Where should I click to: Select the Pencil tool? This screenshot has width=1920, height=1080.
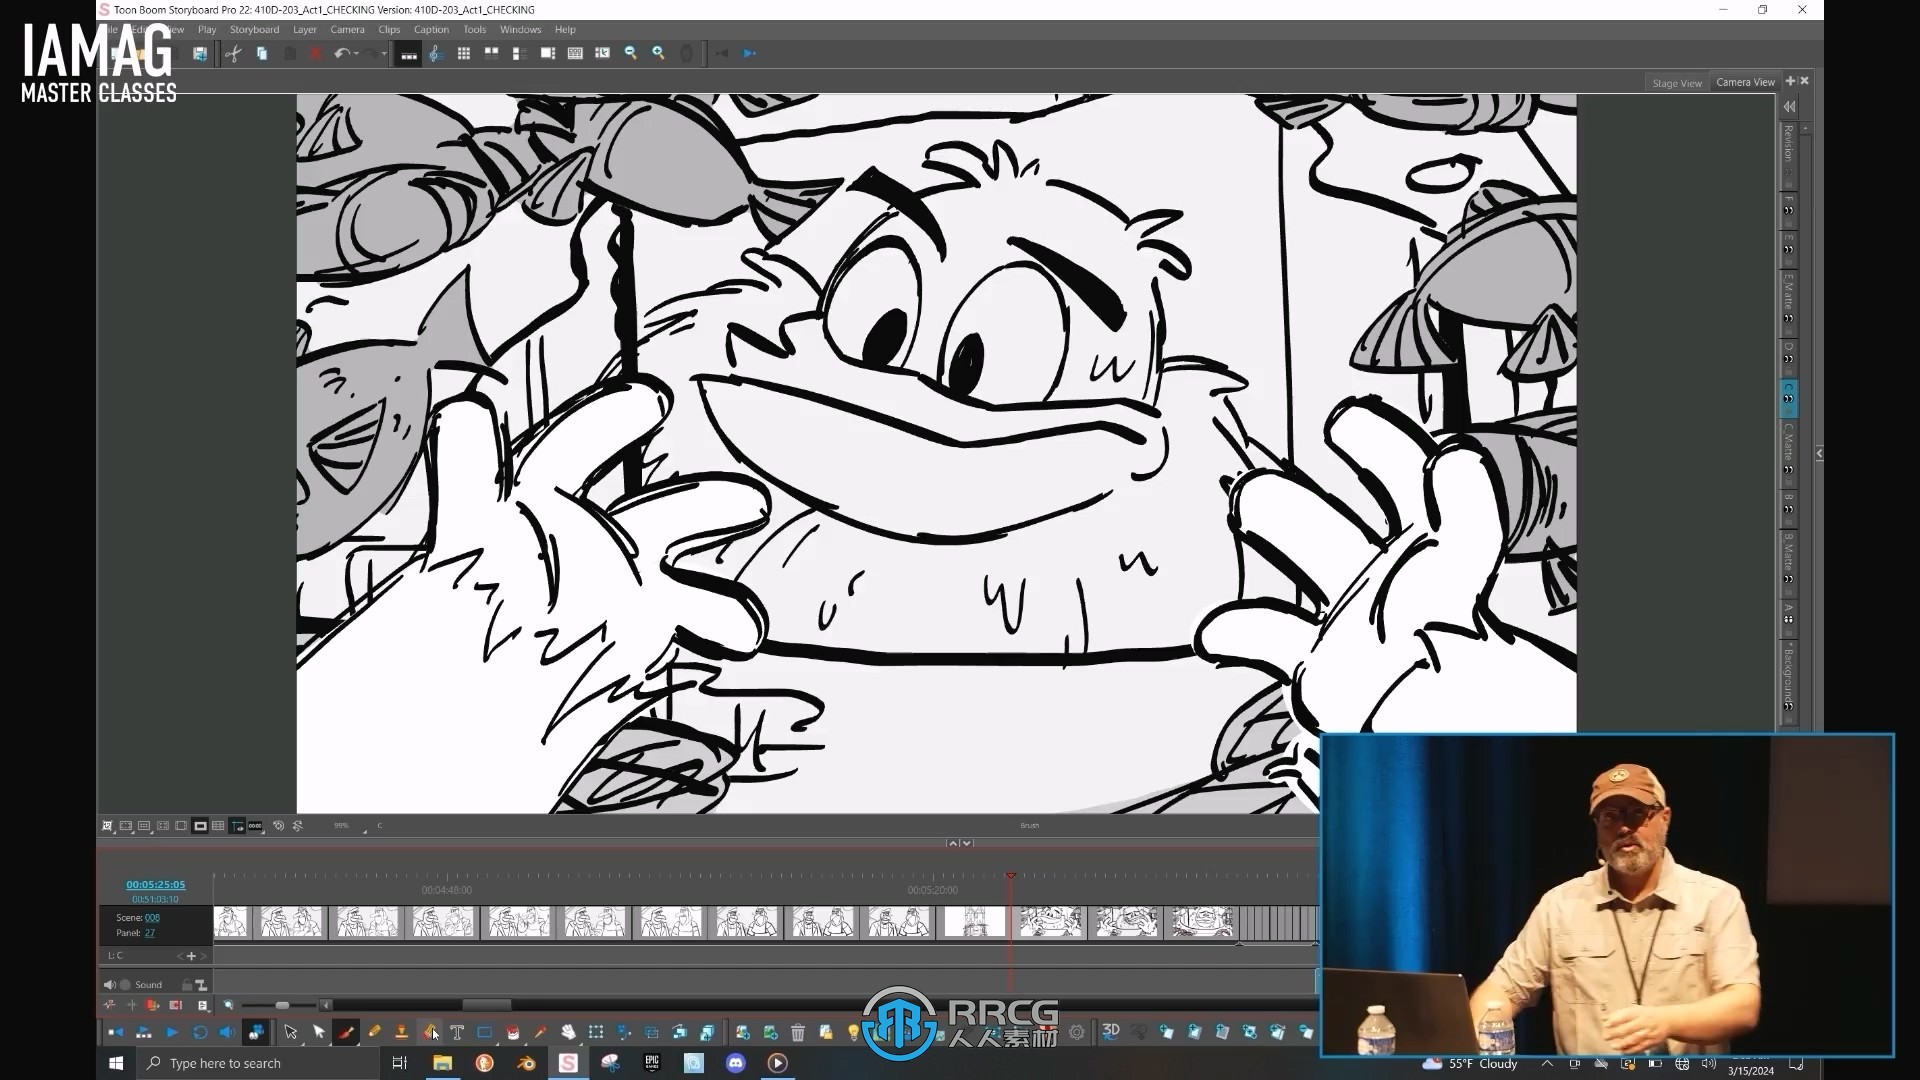[x=374, y=1032]
